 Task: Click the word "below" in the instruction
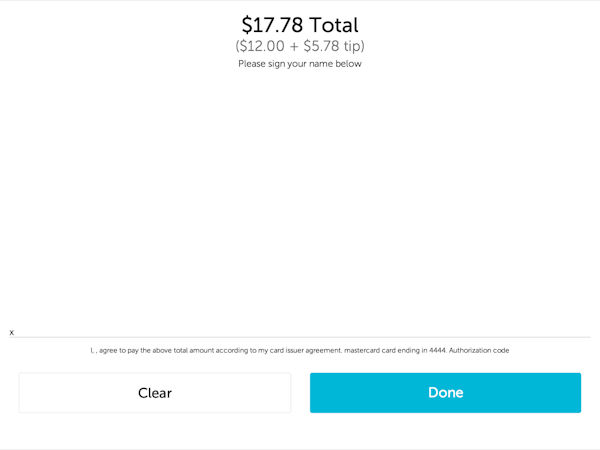348,64
